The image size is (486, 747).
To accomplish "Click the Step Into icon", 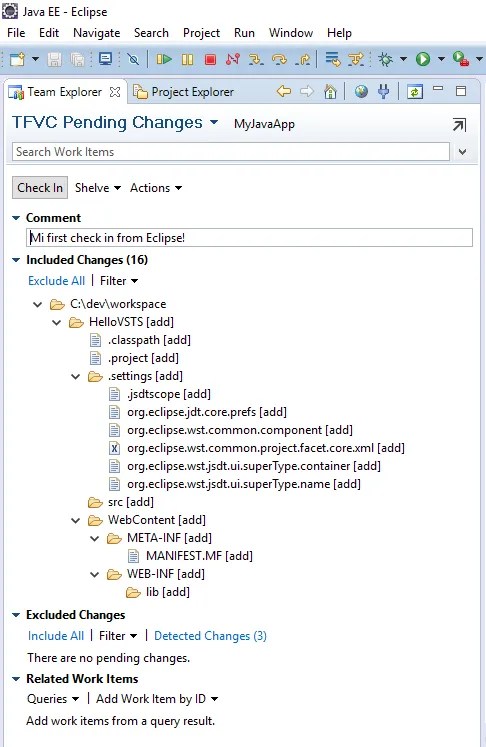I will [x=256, y=59].
